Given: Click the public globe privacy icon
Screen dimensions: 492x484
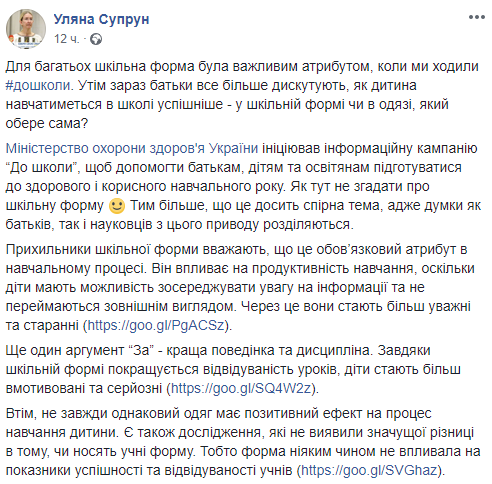Looking at the screenshot, I should (x=96, y=39).
